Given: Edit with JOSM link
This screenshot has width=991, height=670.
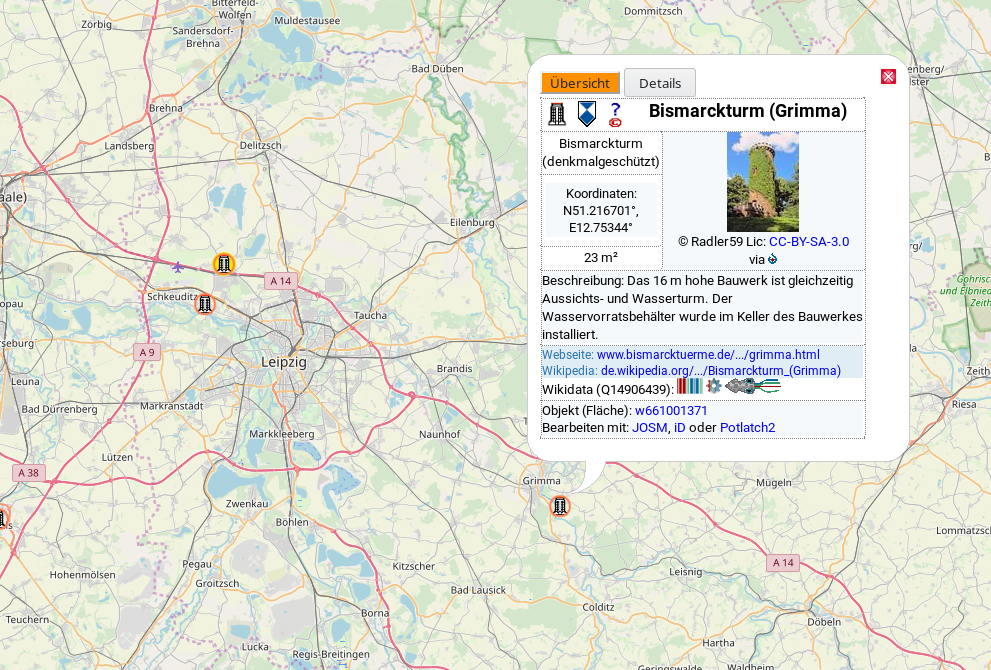Looking at the screenshot, I should (x=649, y=427).
